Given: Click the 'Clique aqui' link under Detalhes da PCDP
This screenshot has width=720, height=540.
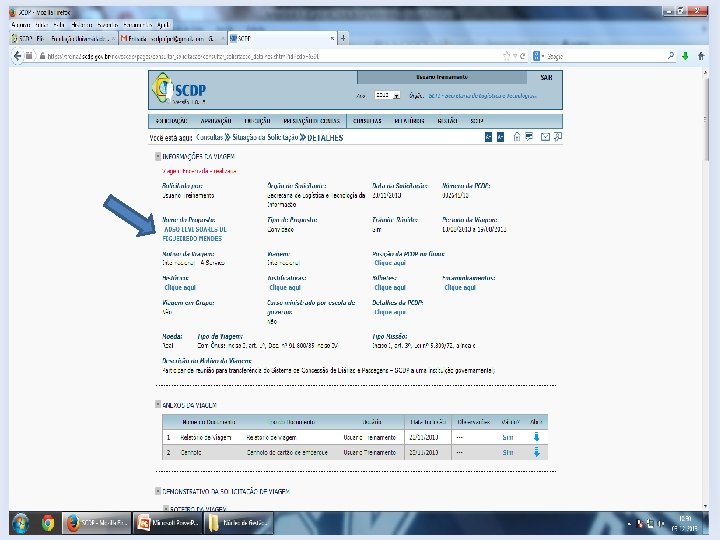Looking at the screenshot, I should (x=390, y=312).
